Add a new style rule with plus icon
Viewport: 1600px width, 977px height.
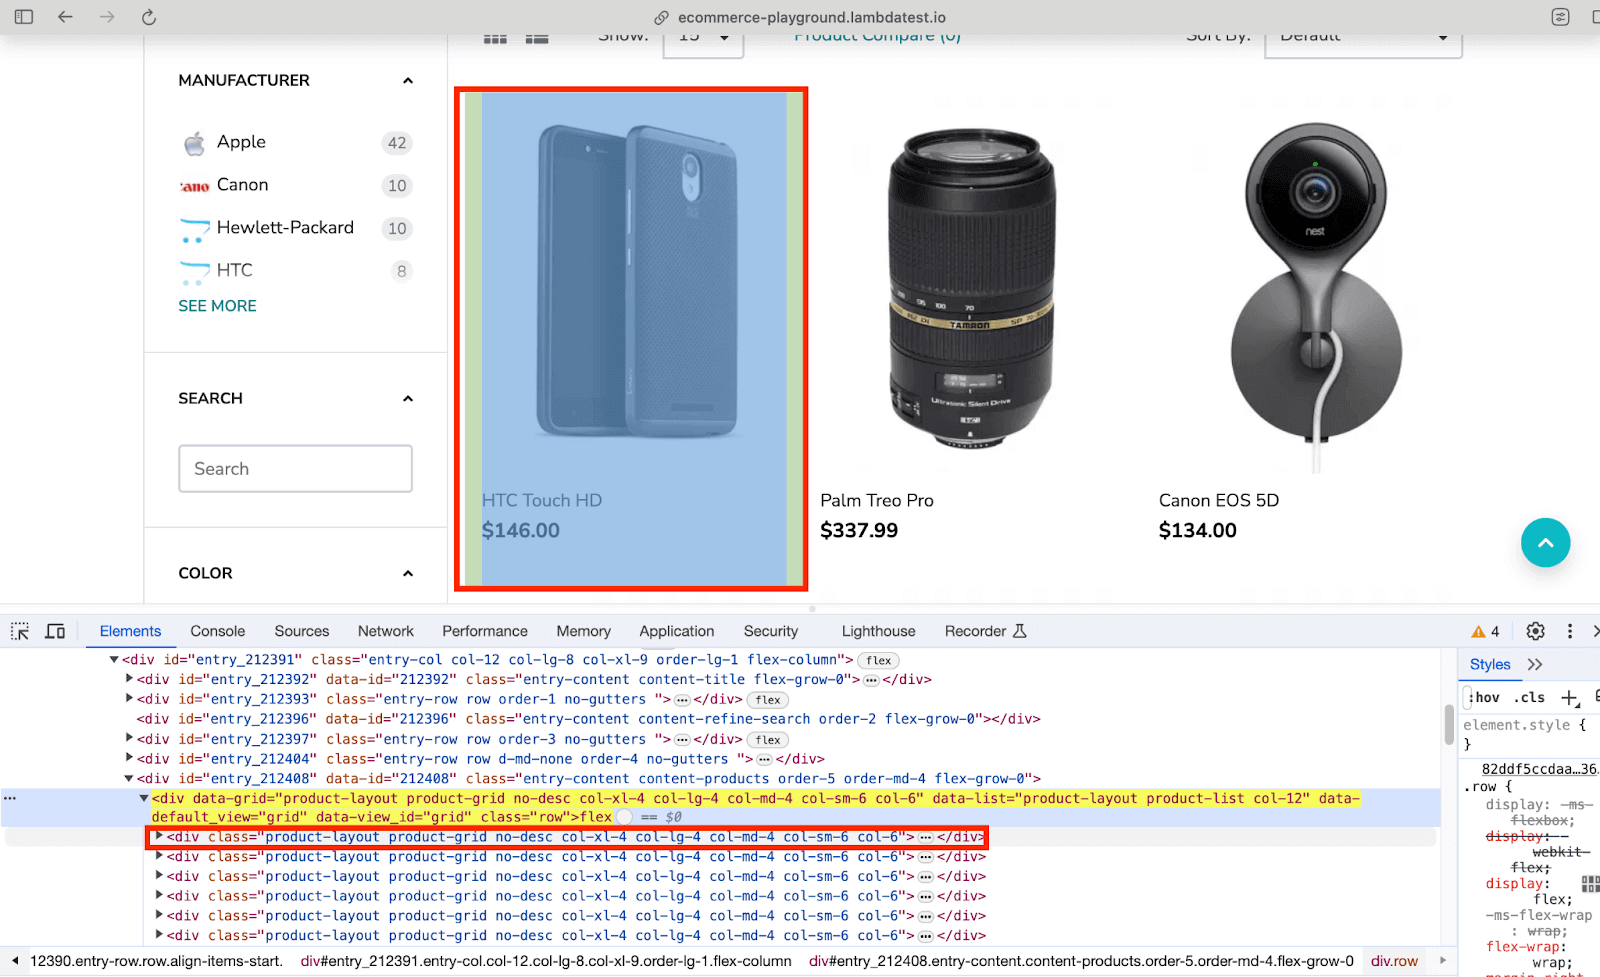1569,698
